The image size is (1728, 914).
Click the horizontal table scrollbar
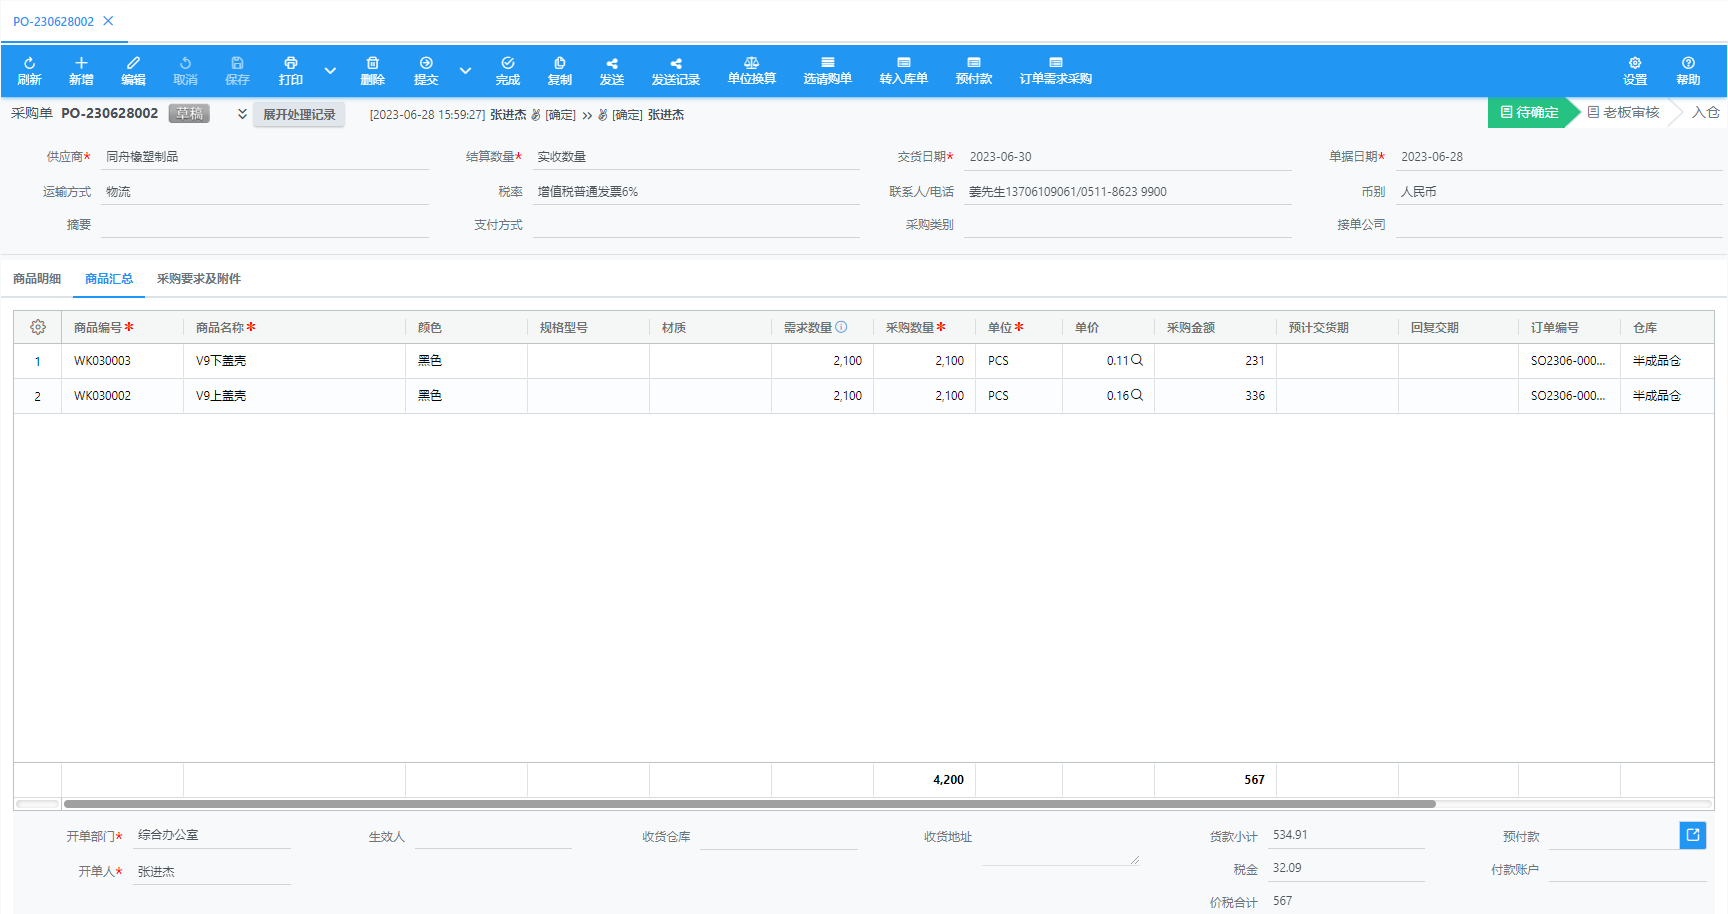[x=749, y=804]
